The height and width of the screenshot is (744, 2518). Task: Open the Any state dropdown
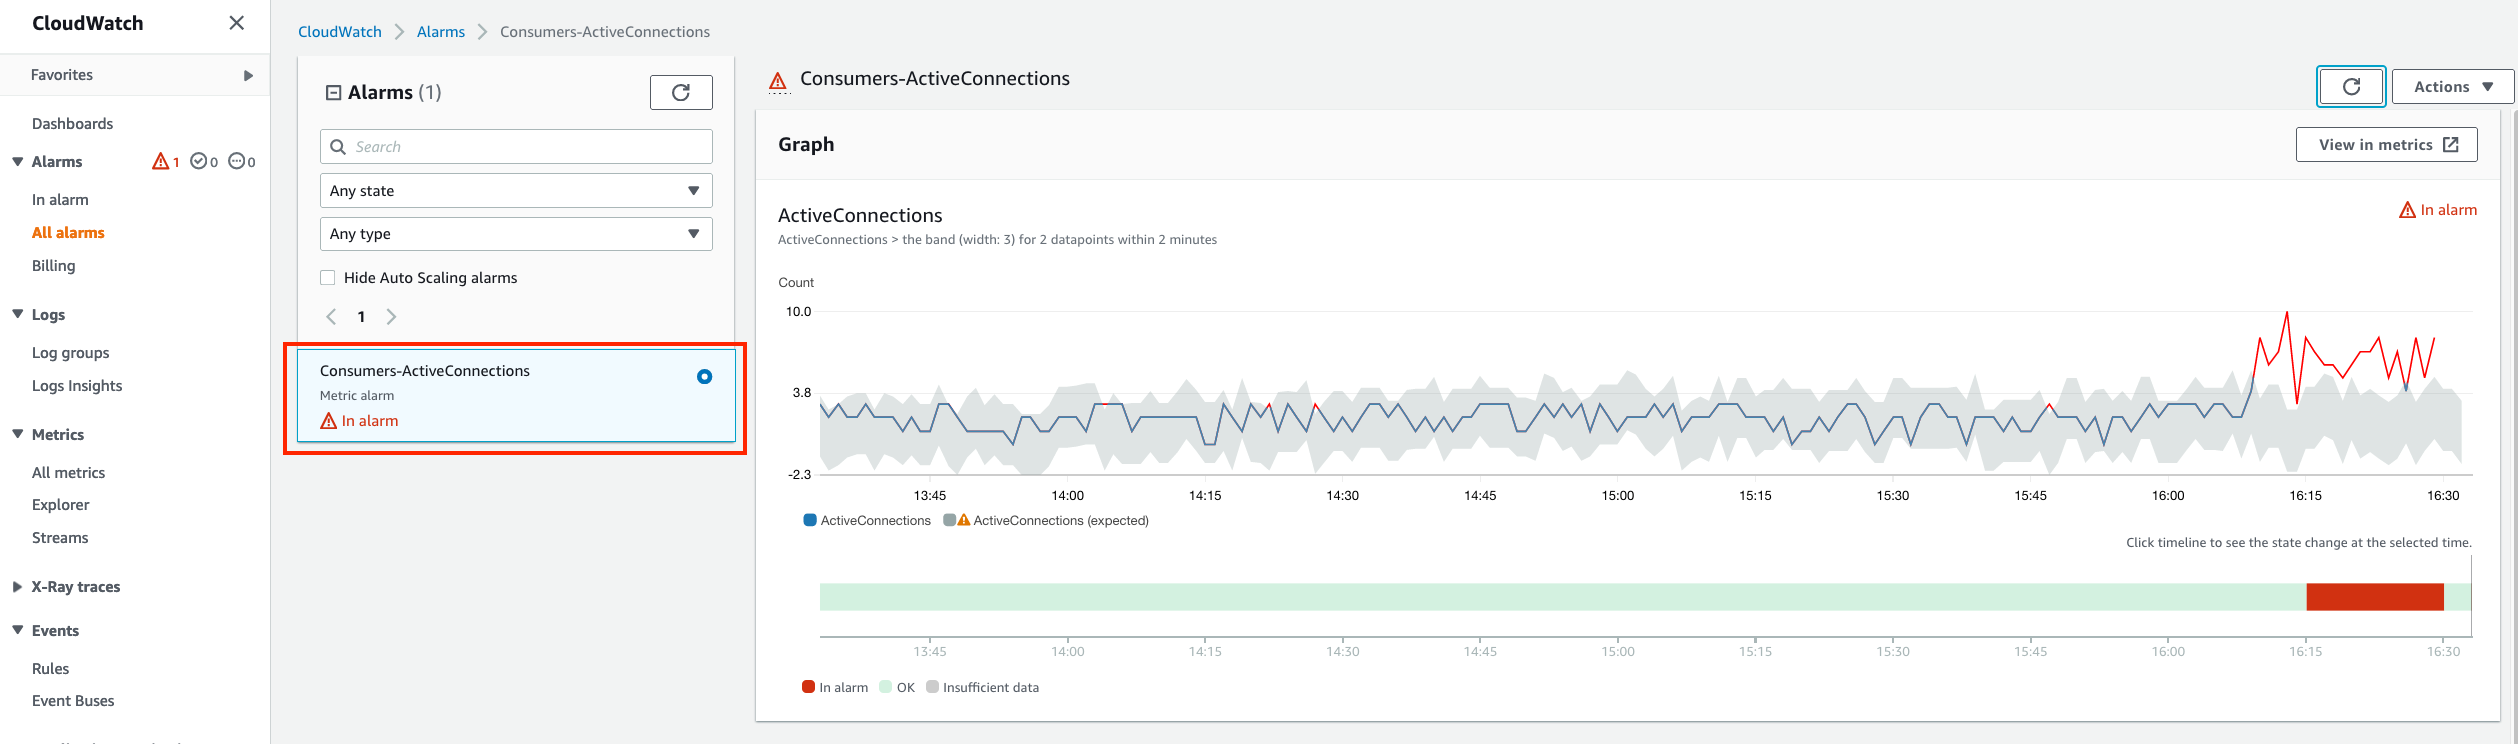click(x=516, y=191)
